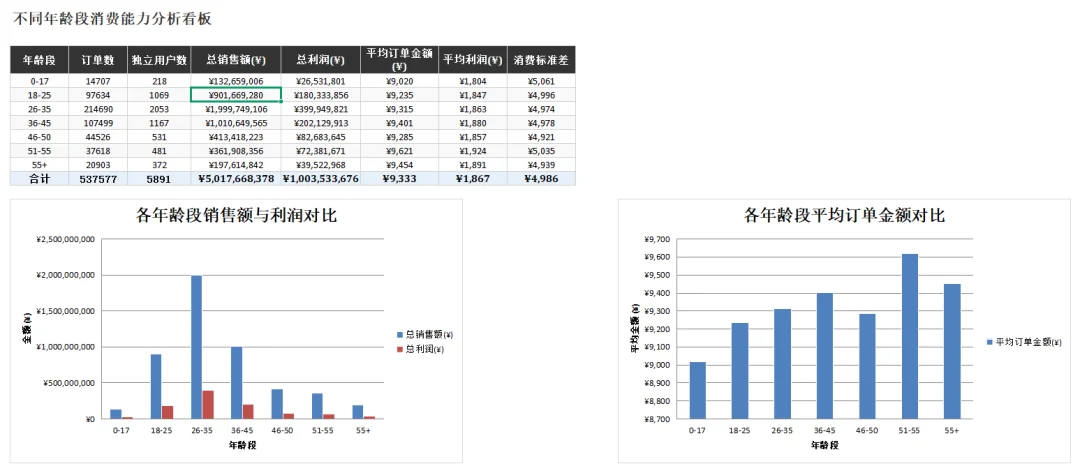This screenshot has width=1080, height=473.
Task: Click the profit cell ¥39,522,968
Action: (321, 165)
